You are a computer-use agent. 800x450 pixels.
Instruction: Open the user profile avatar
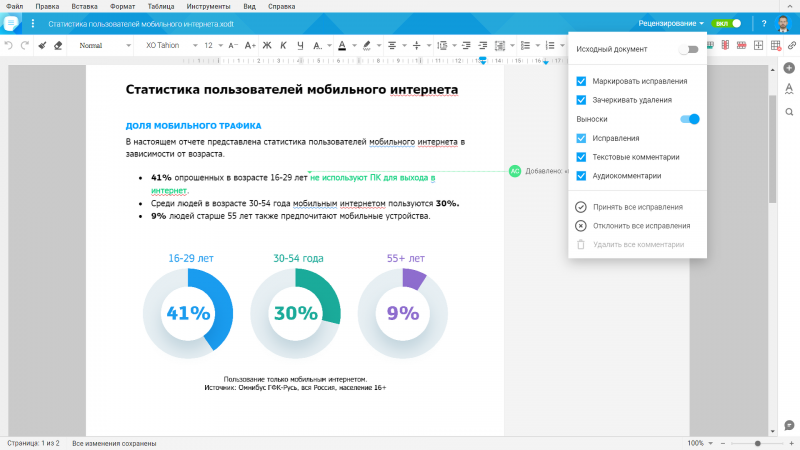783,23
